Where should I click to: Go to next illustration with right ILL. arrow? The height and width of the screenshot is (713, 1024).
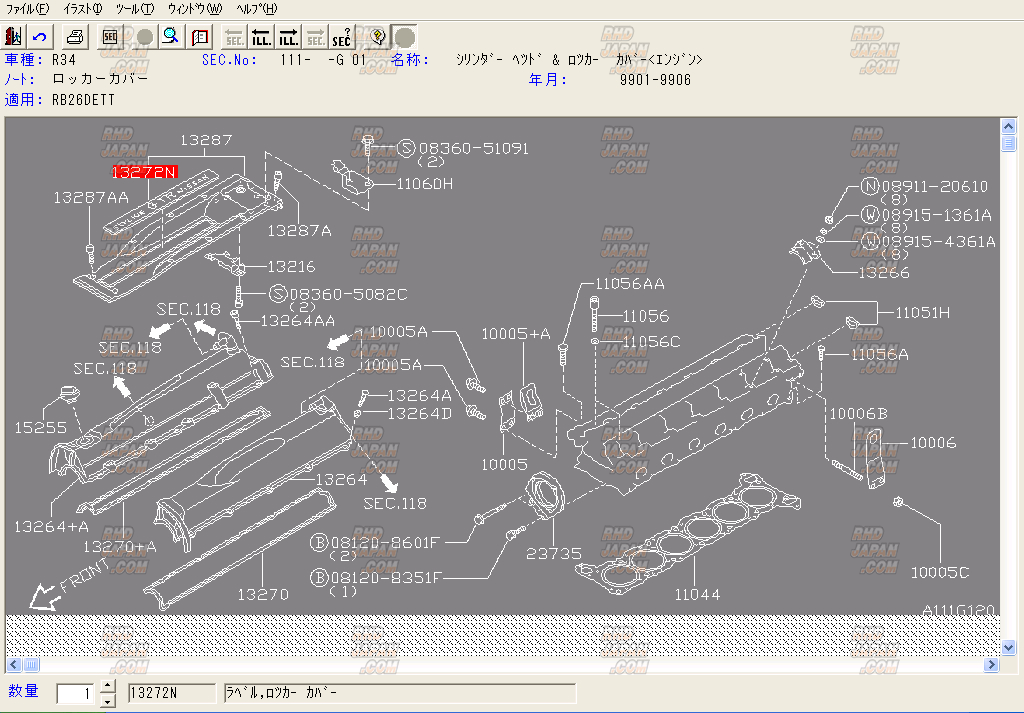tap(288, 37)
